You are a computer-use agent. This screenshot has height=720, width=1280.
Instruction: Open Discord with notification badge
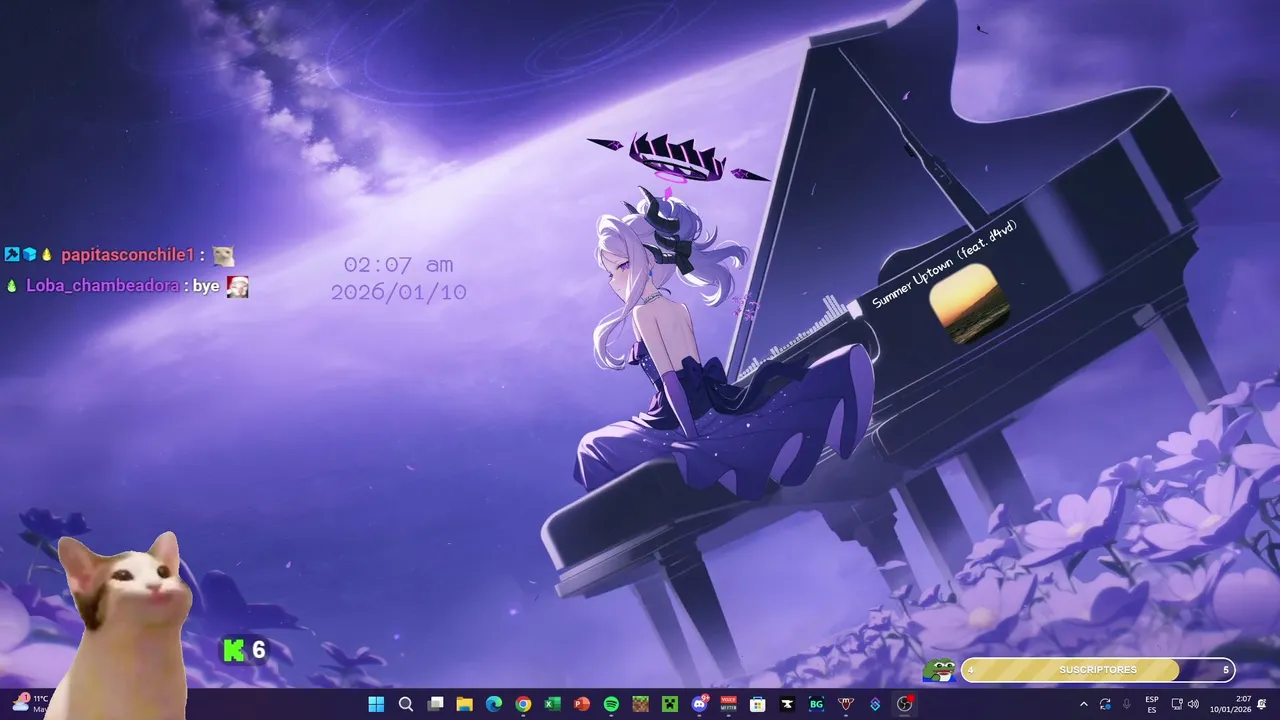click(699, 704)
